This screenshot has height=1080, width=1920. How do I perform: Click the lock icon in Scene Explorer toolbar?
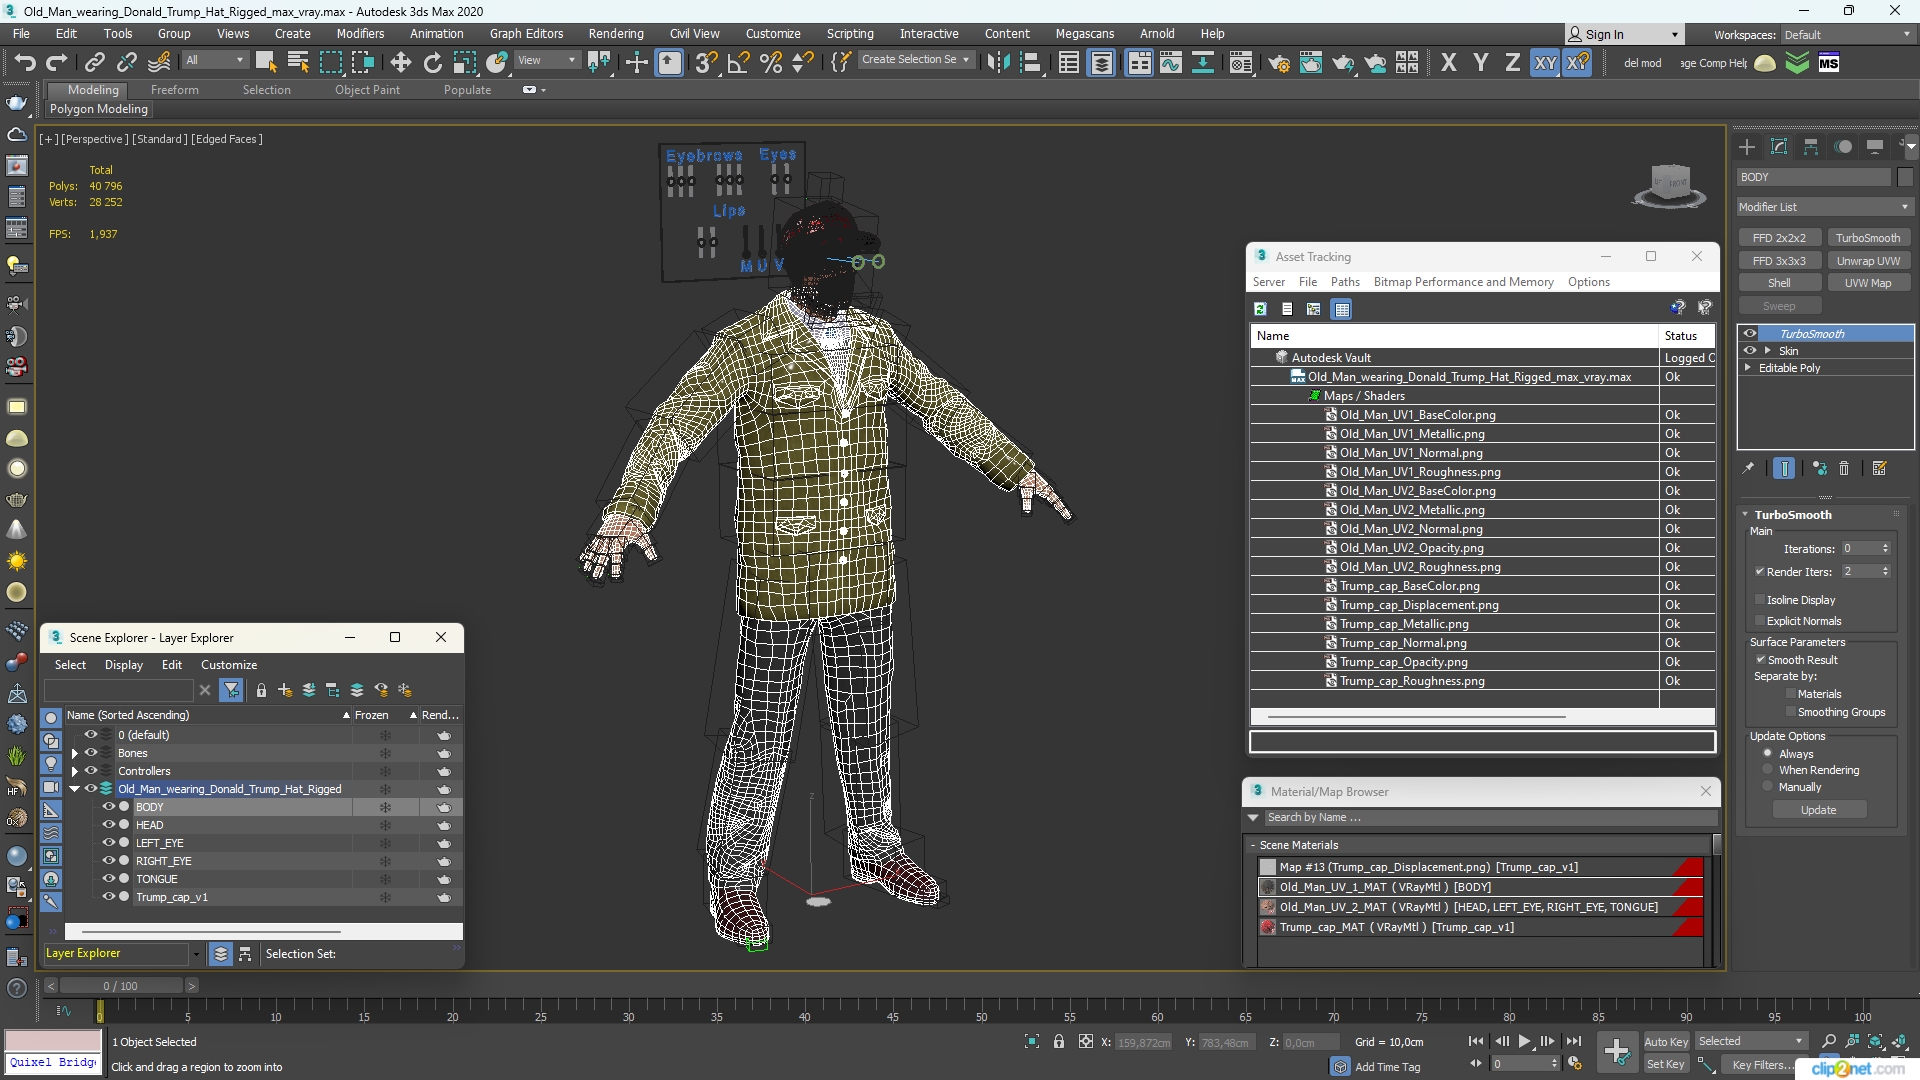(x=261, y=690)
